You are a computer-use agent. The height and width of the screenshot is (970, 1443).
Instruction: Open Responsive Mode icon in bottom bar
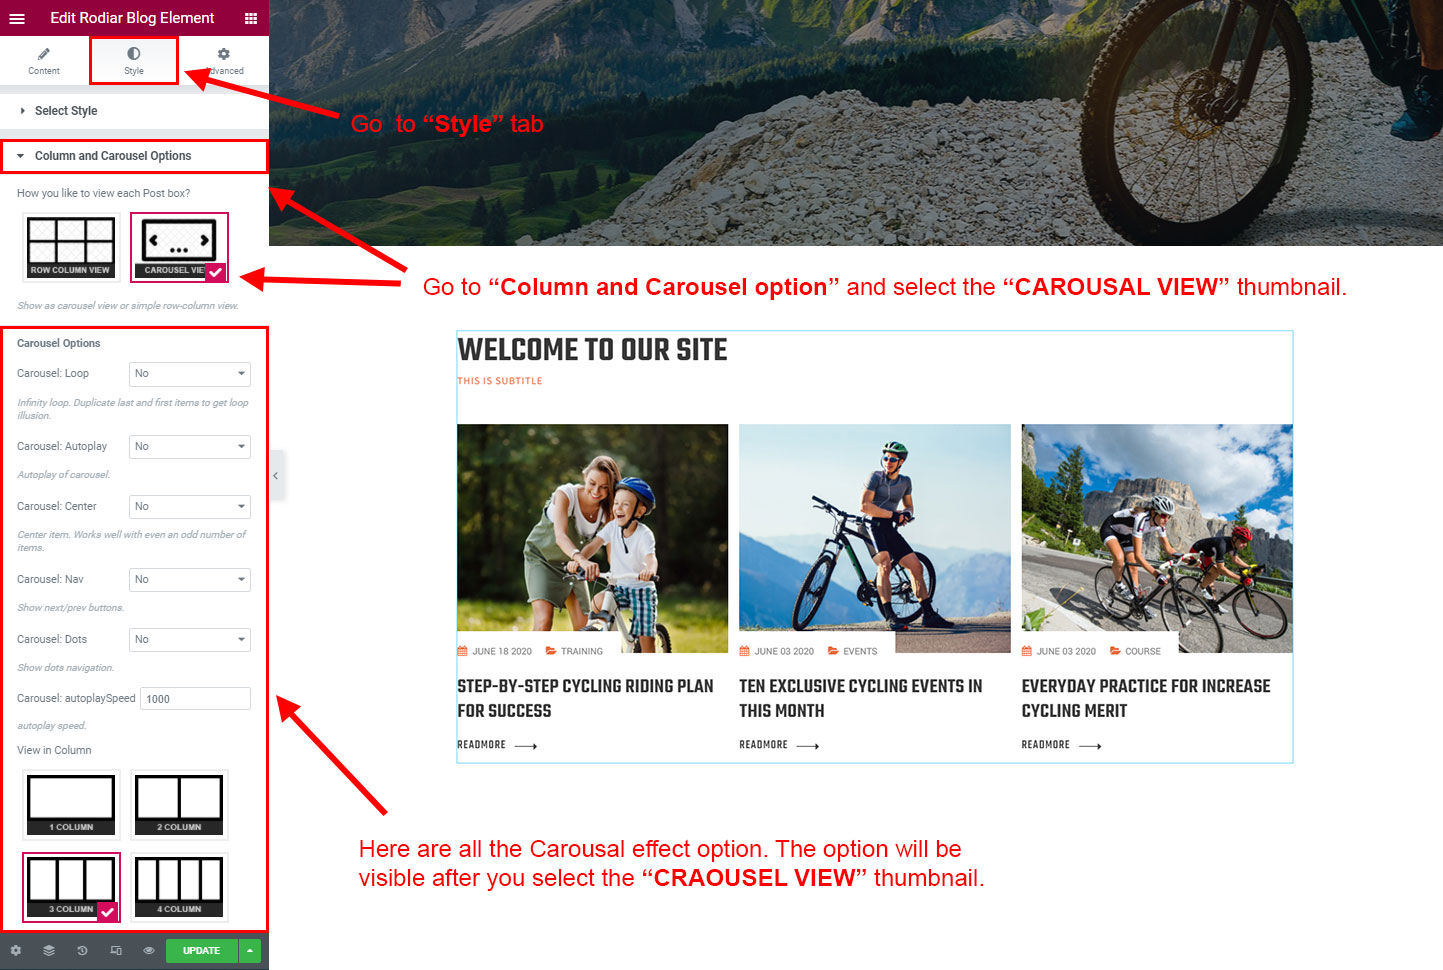tap(116, 950)
